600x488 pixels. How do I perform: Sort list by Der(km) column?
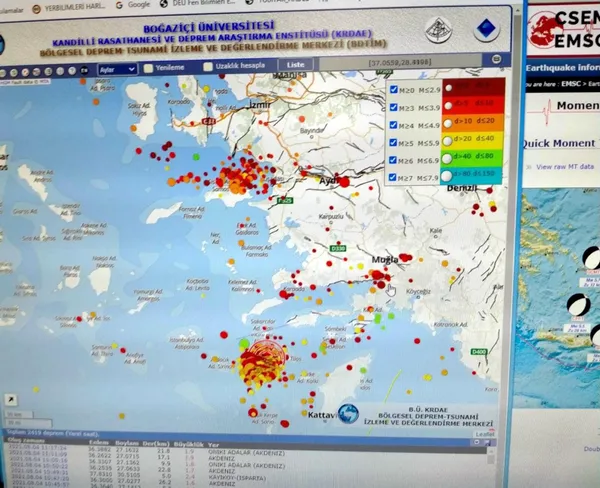pos(156,444)
